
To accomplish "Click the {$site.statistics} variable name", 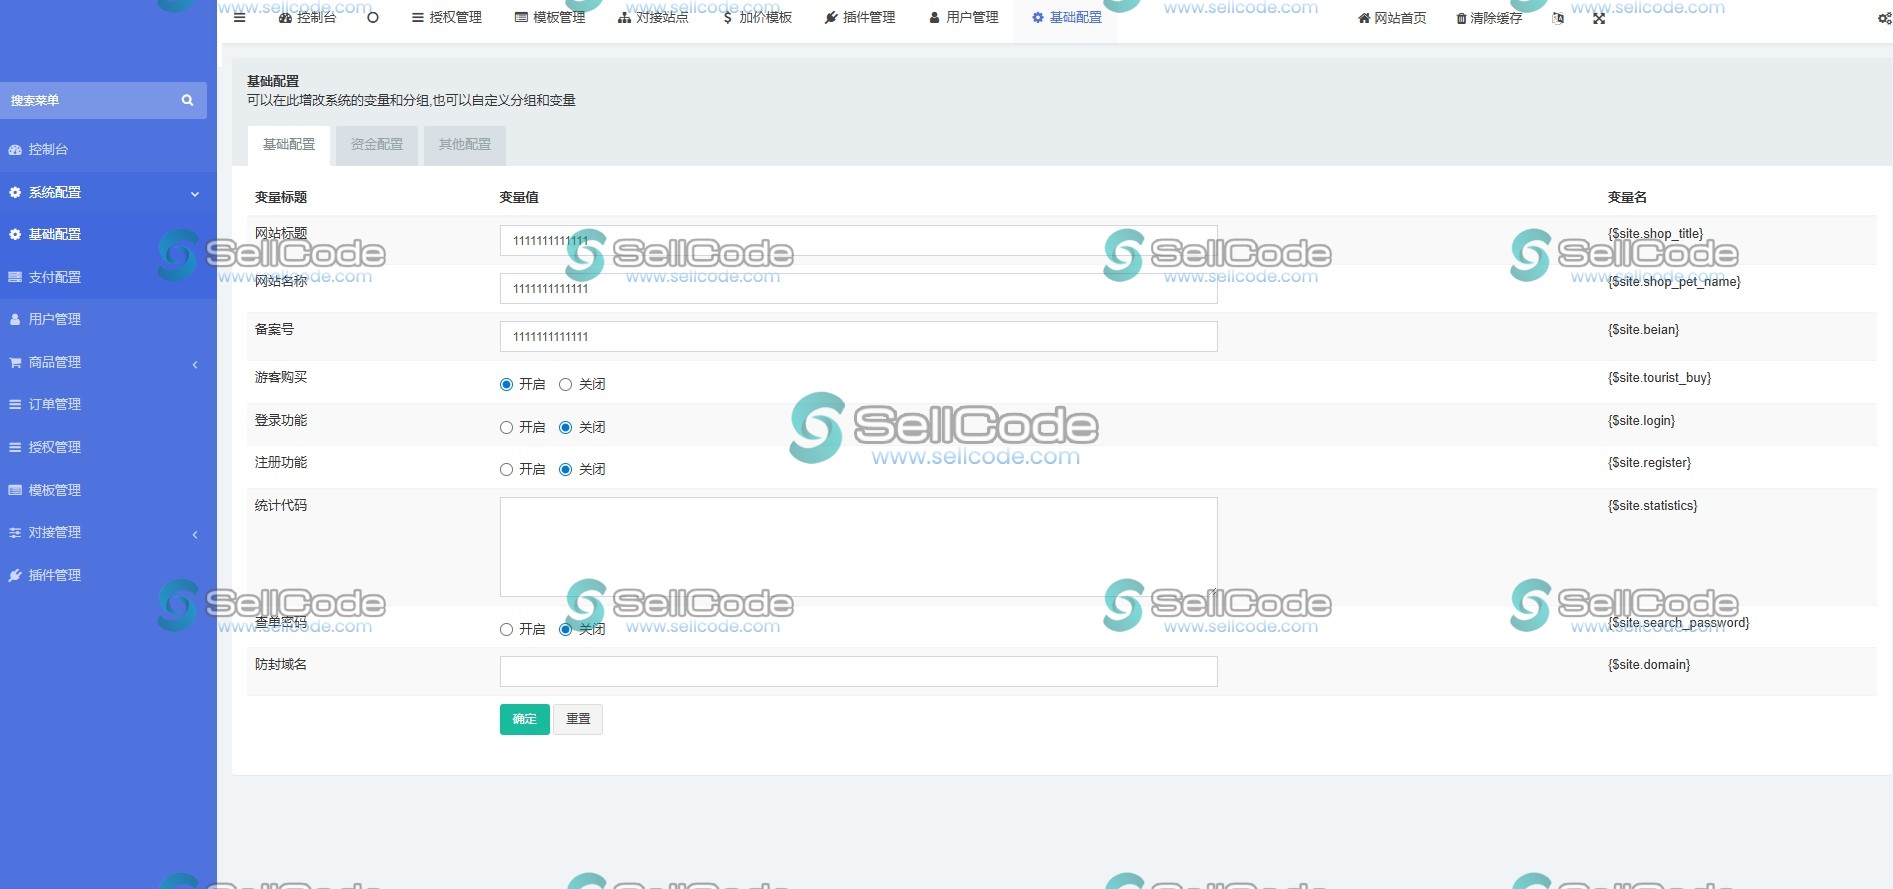I will tap(1652, 505).
